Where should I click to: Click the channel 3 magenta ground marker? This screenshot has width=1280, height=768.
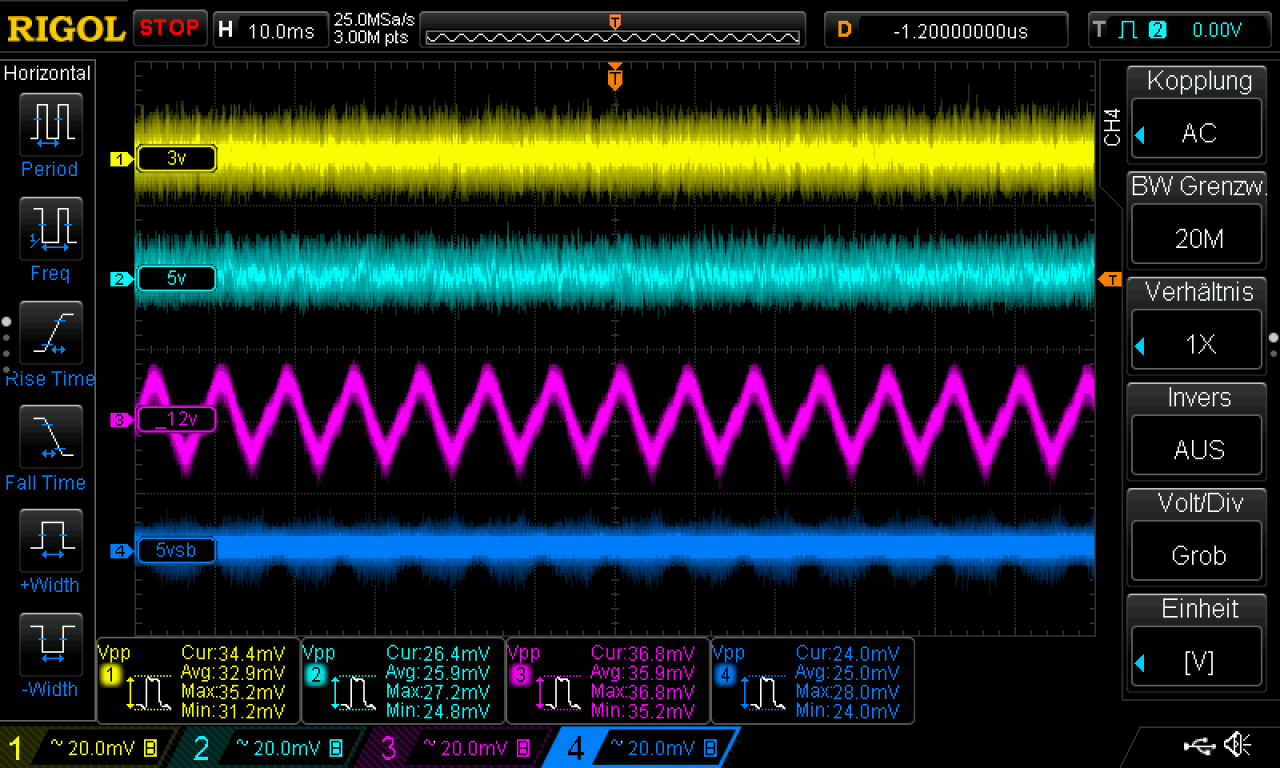(x=121, y=420)
